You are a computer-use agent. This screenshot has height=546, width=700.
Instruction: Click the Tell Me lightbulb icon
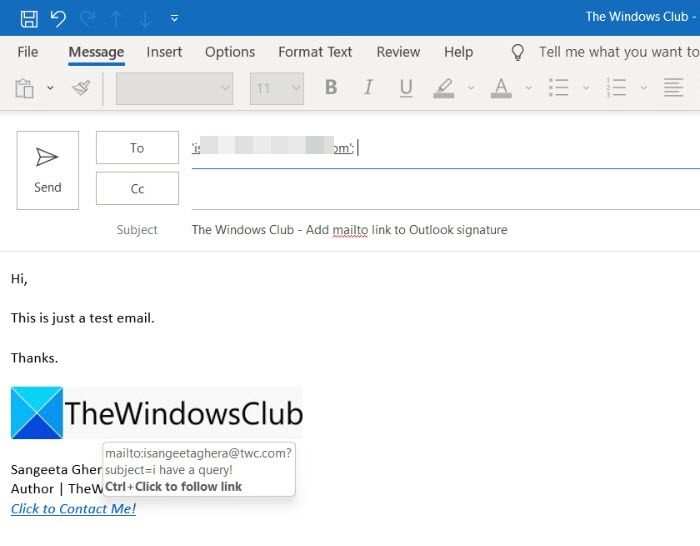click(517, 52)
